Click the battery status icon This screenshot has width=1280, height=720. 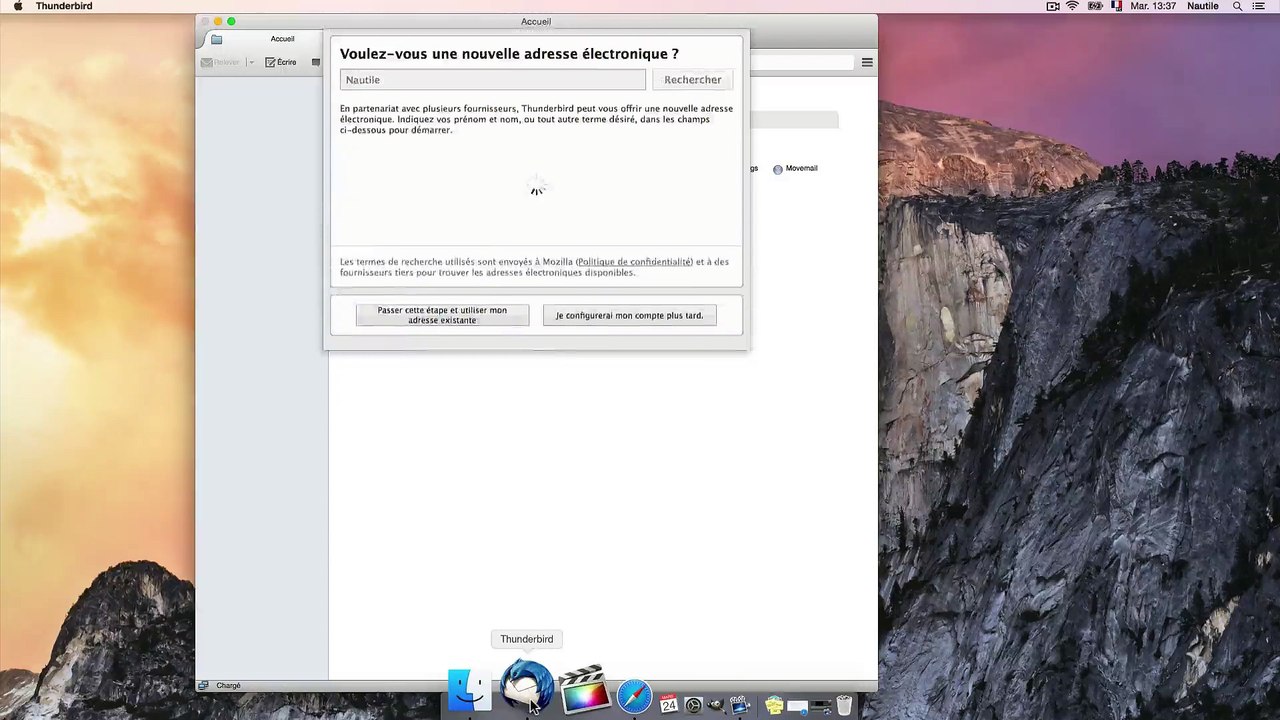click(1095, 6)
